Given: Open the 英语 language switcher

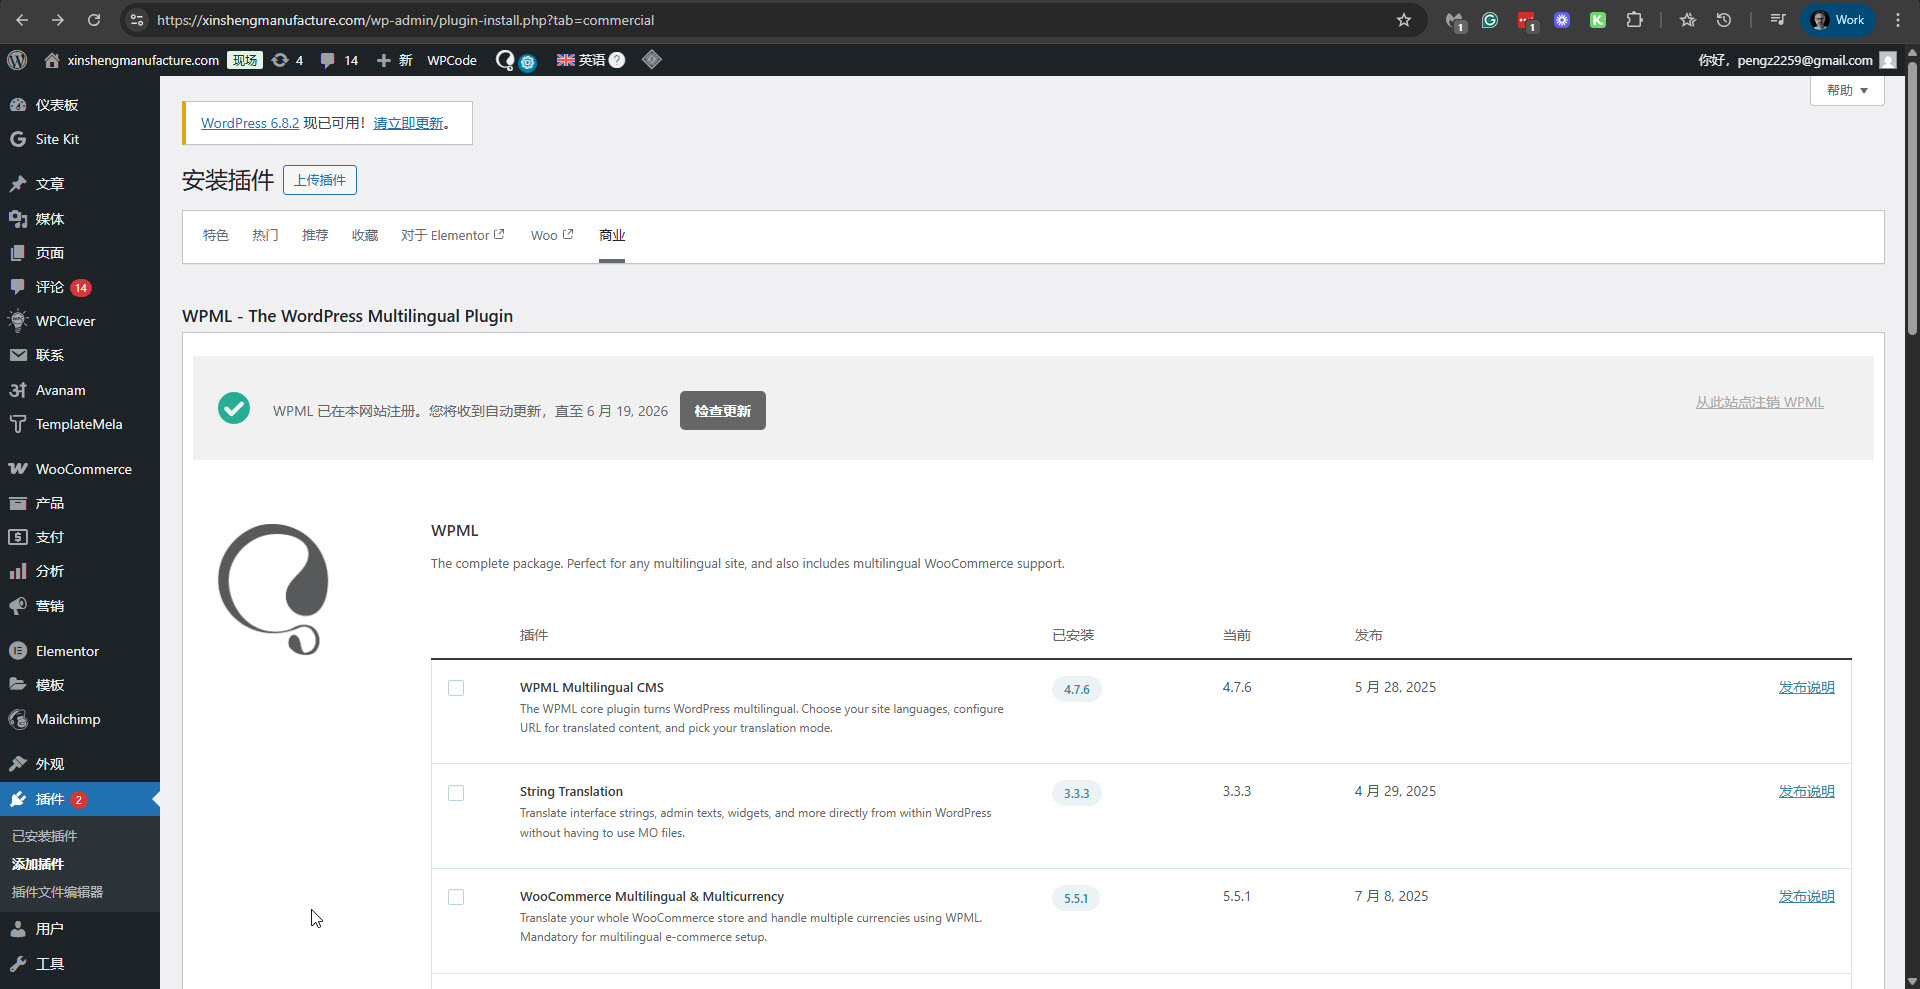Looking at the screenshot, I should [x=590, y=60].
